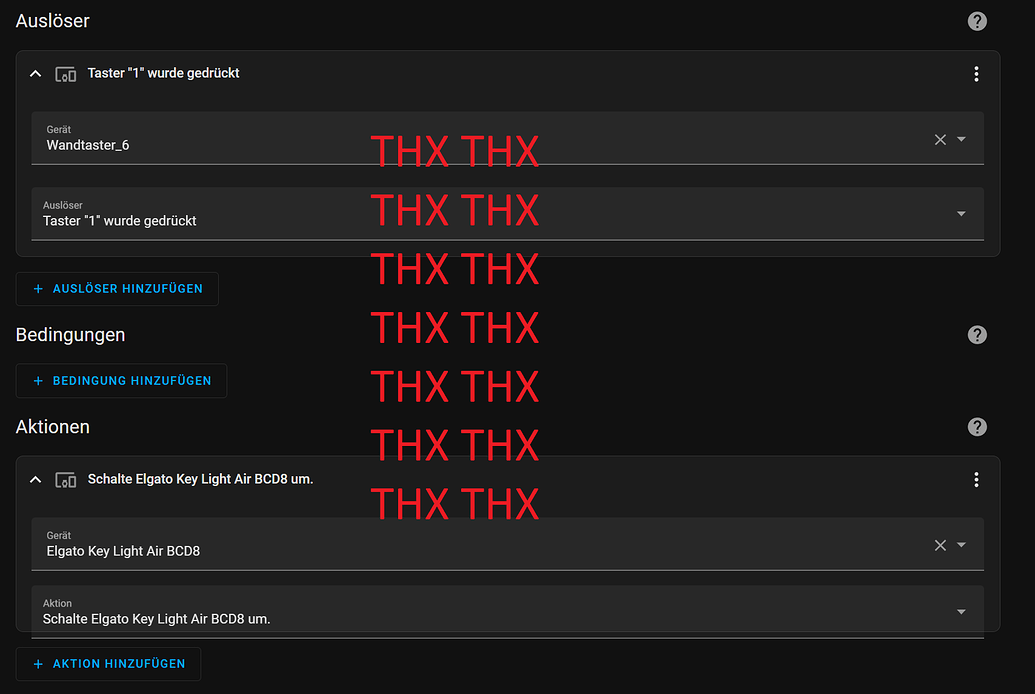Collapse the Schalte Elgato action card
1035x694 pixels.
[36, 479]
